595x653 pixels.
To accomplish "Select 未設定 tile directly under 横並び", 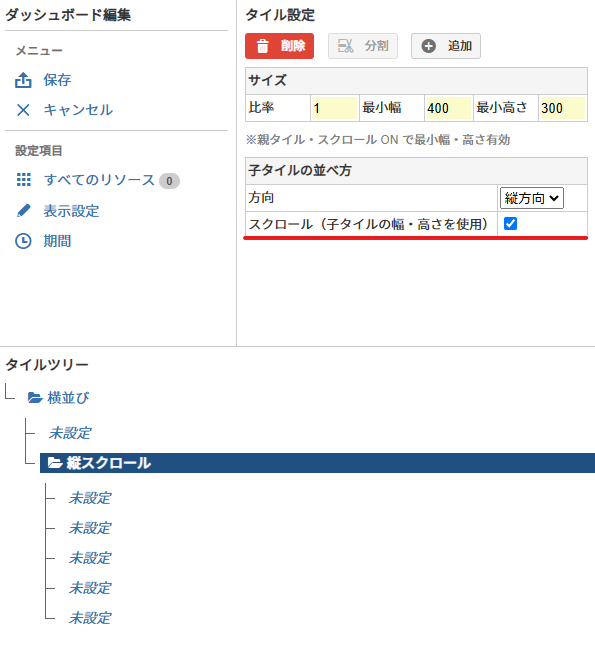I will point(70,433).
